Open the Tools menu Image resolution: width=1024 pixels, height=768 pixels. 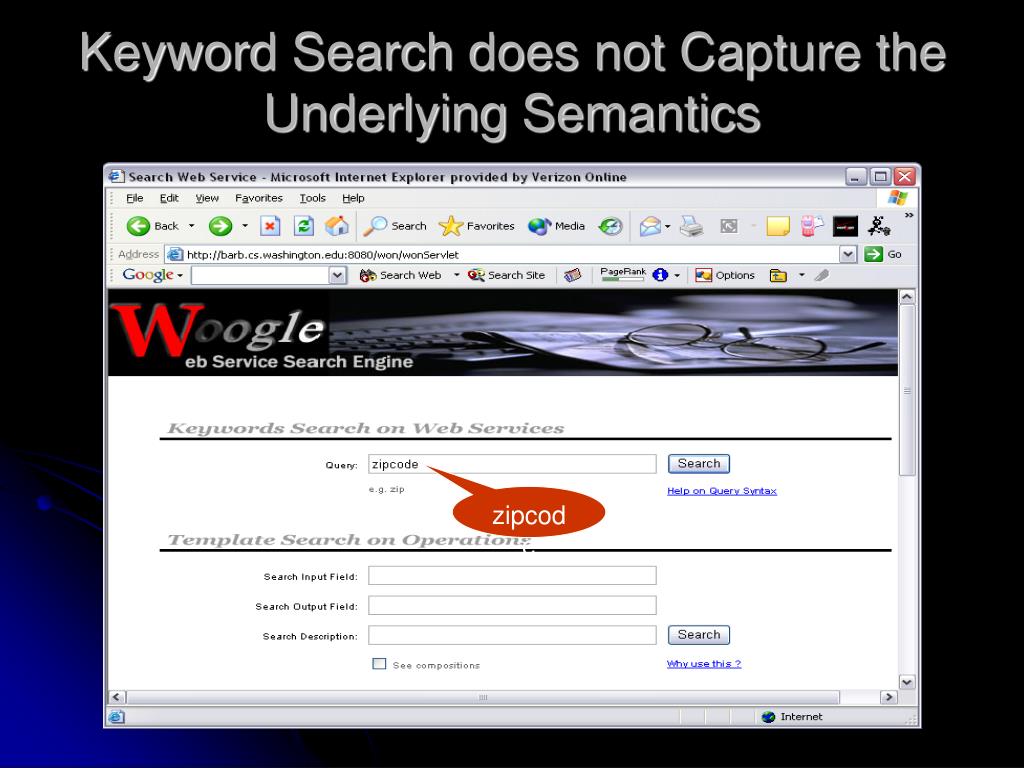tap(312, 198)
